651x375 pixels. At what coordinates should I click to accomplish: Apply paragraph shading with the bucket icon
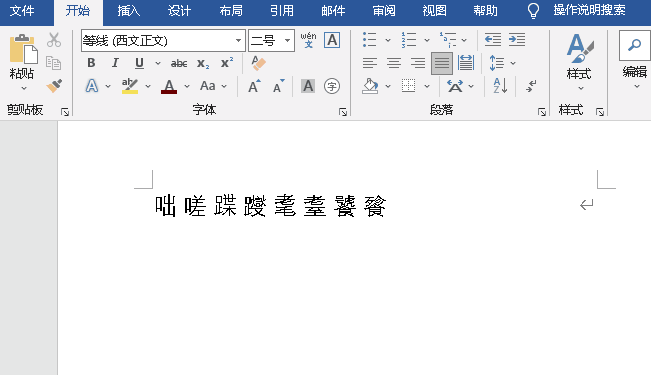click(x=370, y=86)
